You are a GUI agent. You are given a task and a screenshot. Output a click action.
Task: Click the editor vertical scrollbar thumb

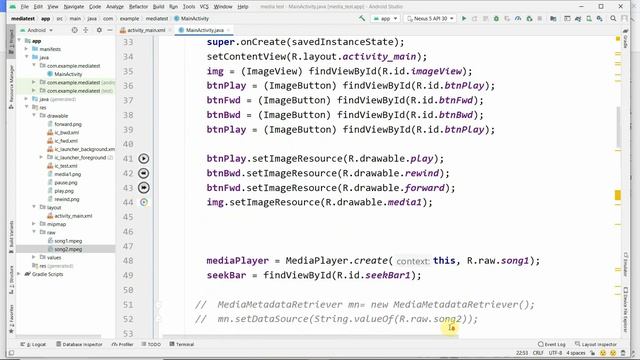pyautogui.click(x=618, y=127)
